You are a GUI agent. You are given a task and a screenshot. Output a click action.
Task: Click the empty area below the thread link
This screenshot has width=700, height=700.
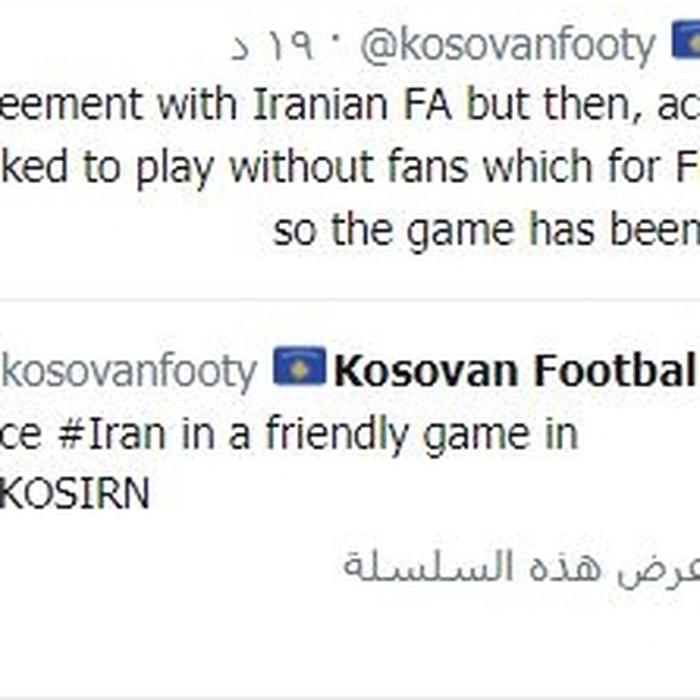(350, 643)
